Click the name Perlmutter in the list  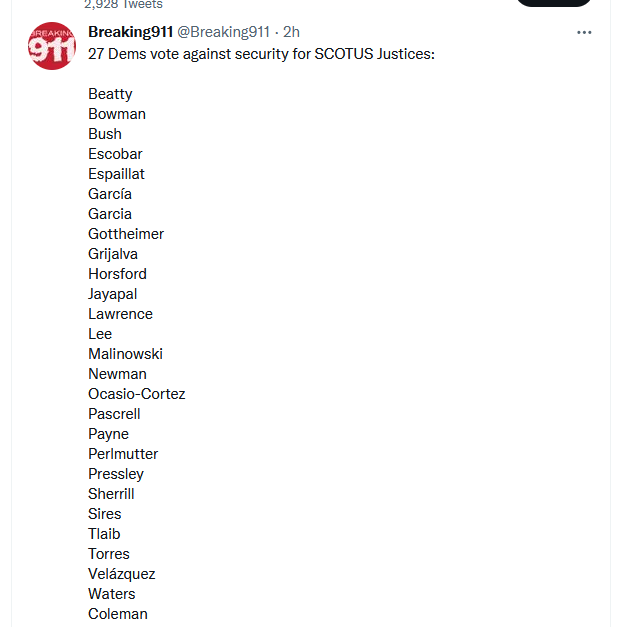(x=123, y=454)
